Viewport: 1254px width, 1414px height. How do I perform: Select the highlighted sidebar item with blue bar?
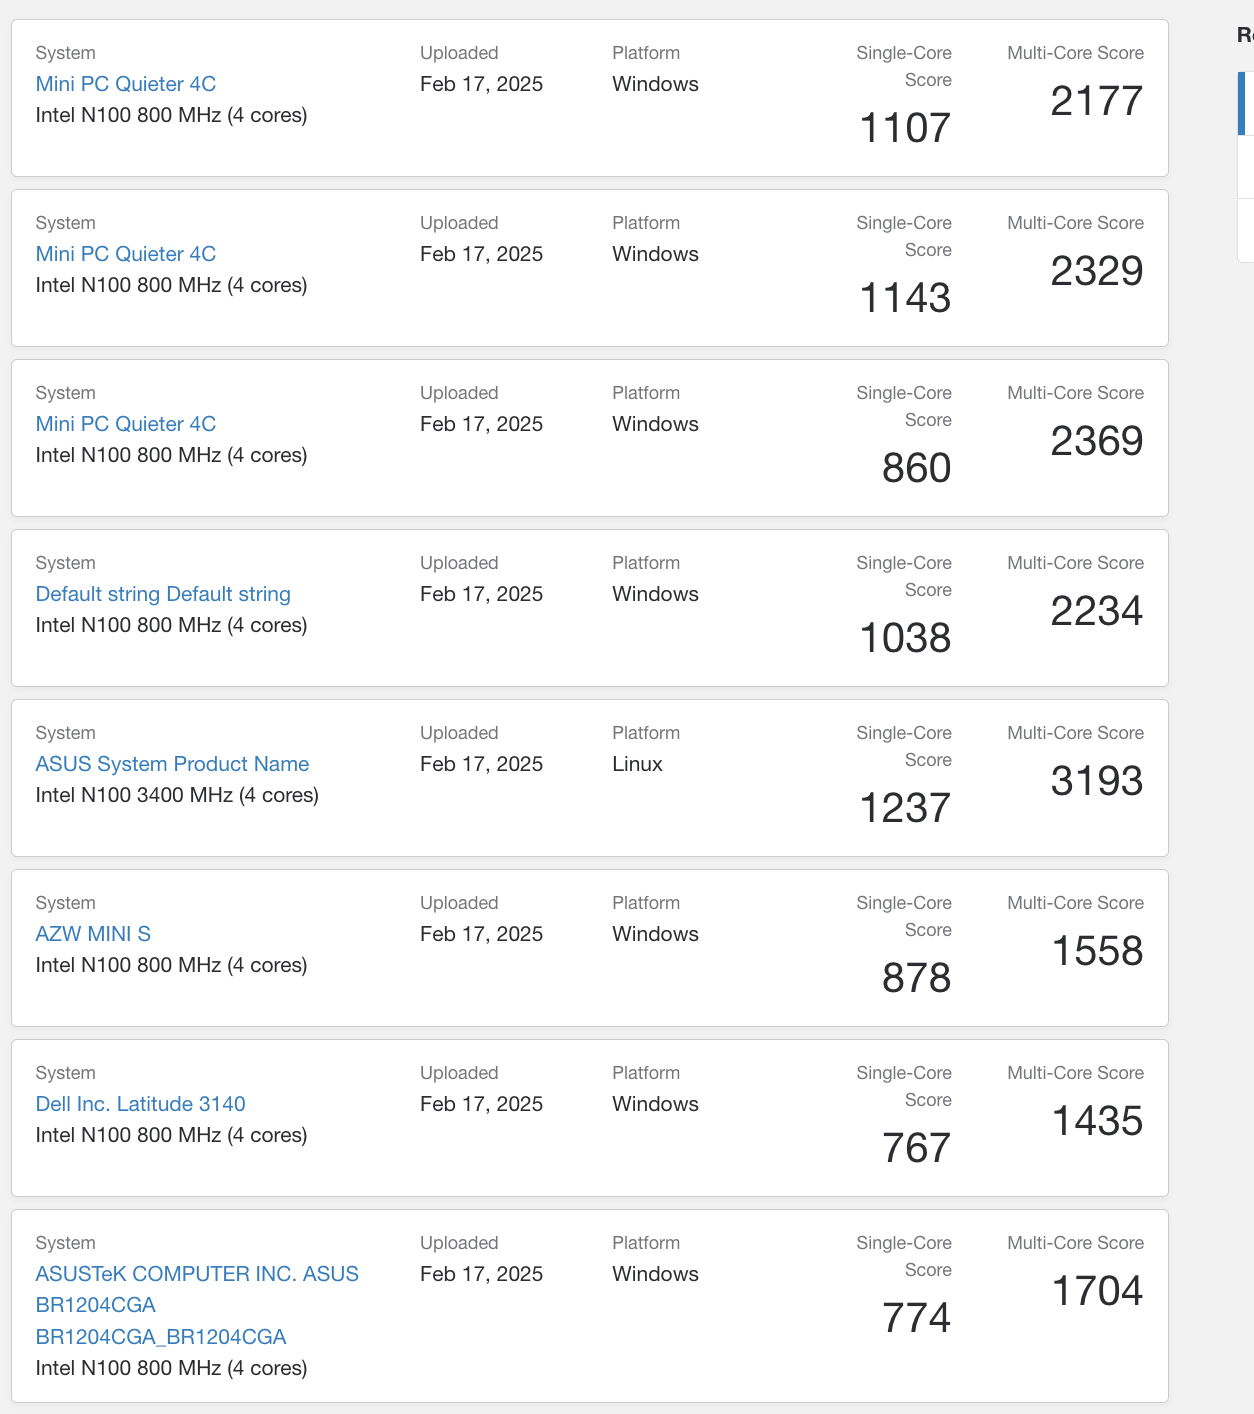pos(1246,103)
